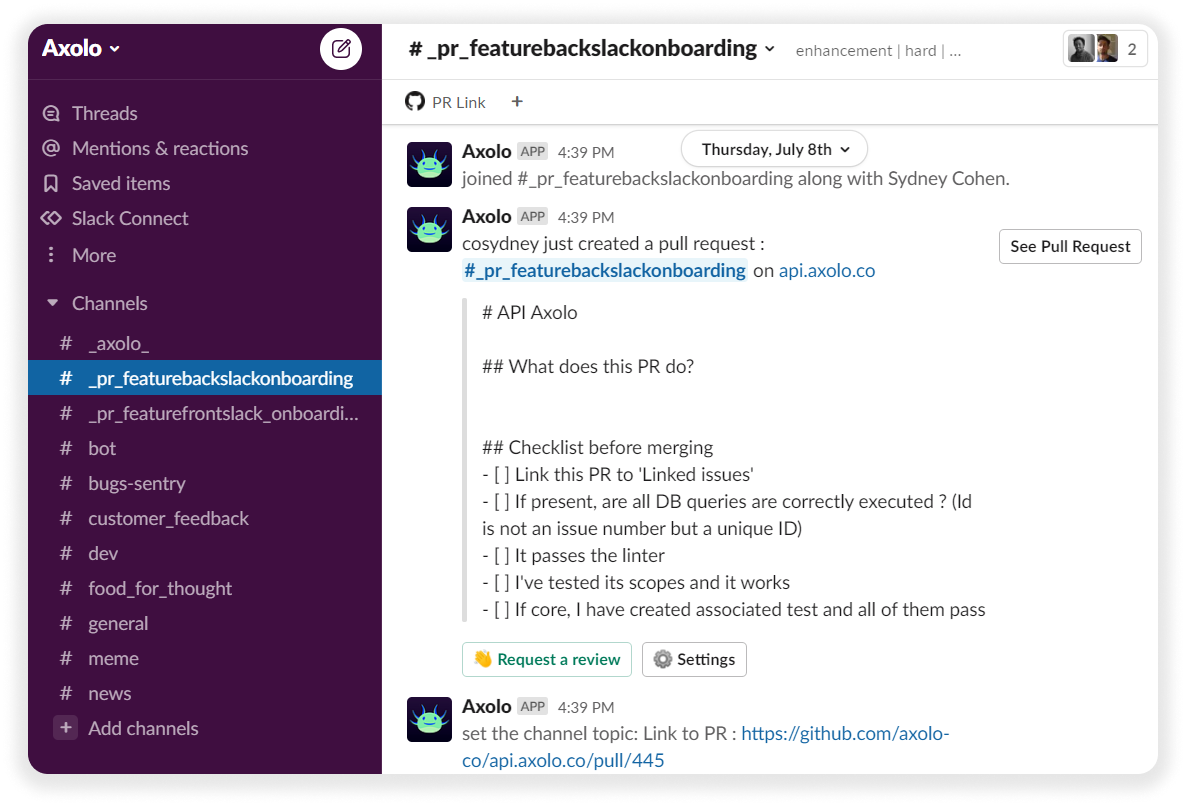Click Add channels
Viewport: 1186px width, 806px height.
pyautogui.click(x=143, y=729)
